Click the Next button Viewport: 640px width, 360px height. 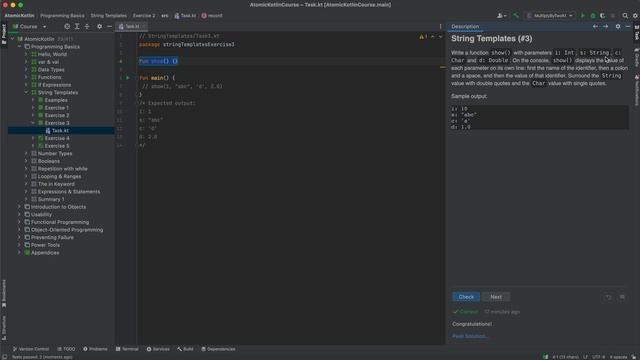[496, 297]
